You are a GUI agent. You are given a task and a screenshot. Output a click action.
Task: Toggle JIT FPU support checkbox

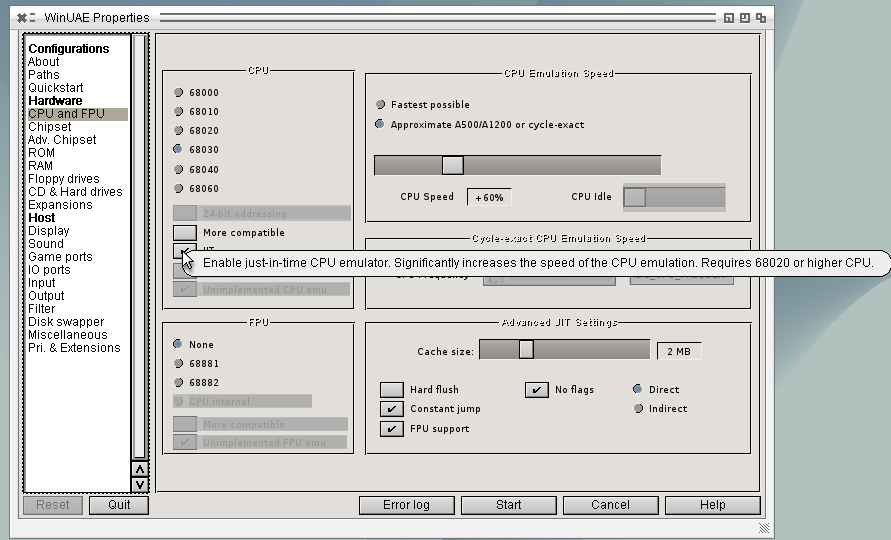392,429
